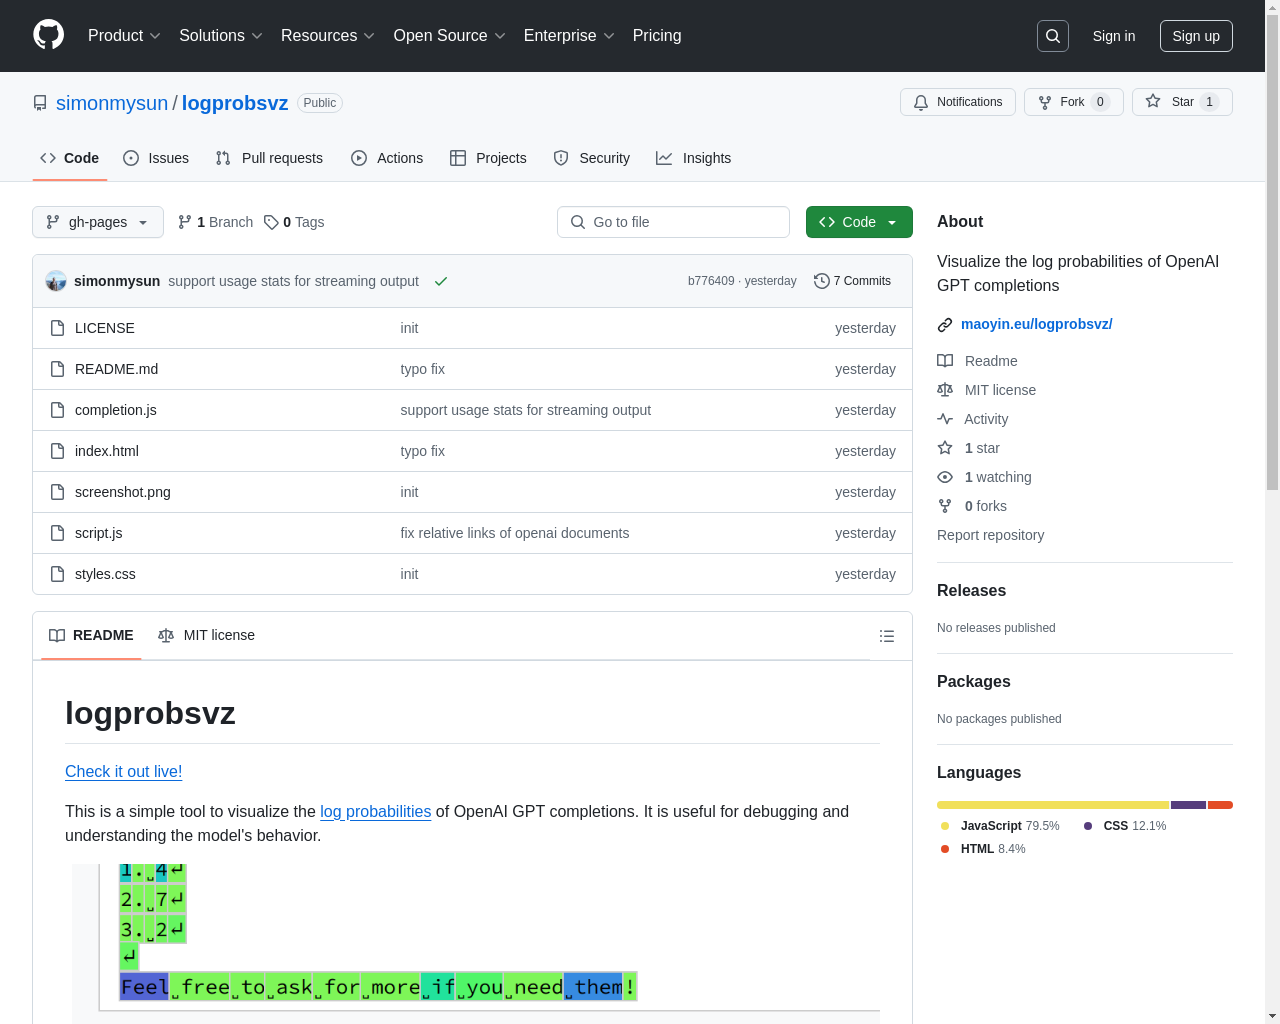This screenshot has height=1024, width=1280.
Task: Click the red HTML language bar segment
Action: 1220,805
